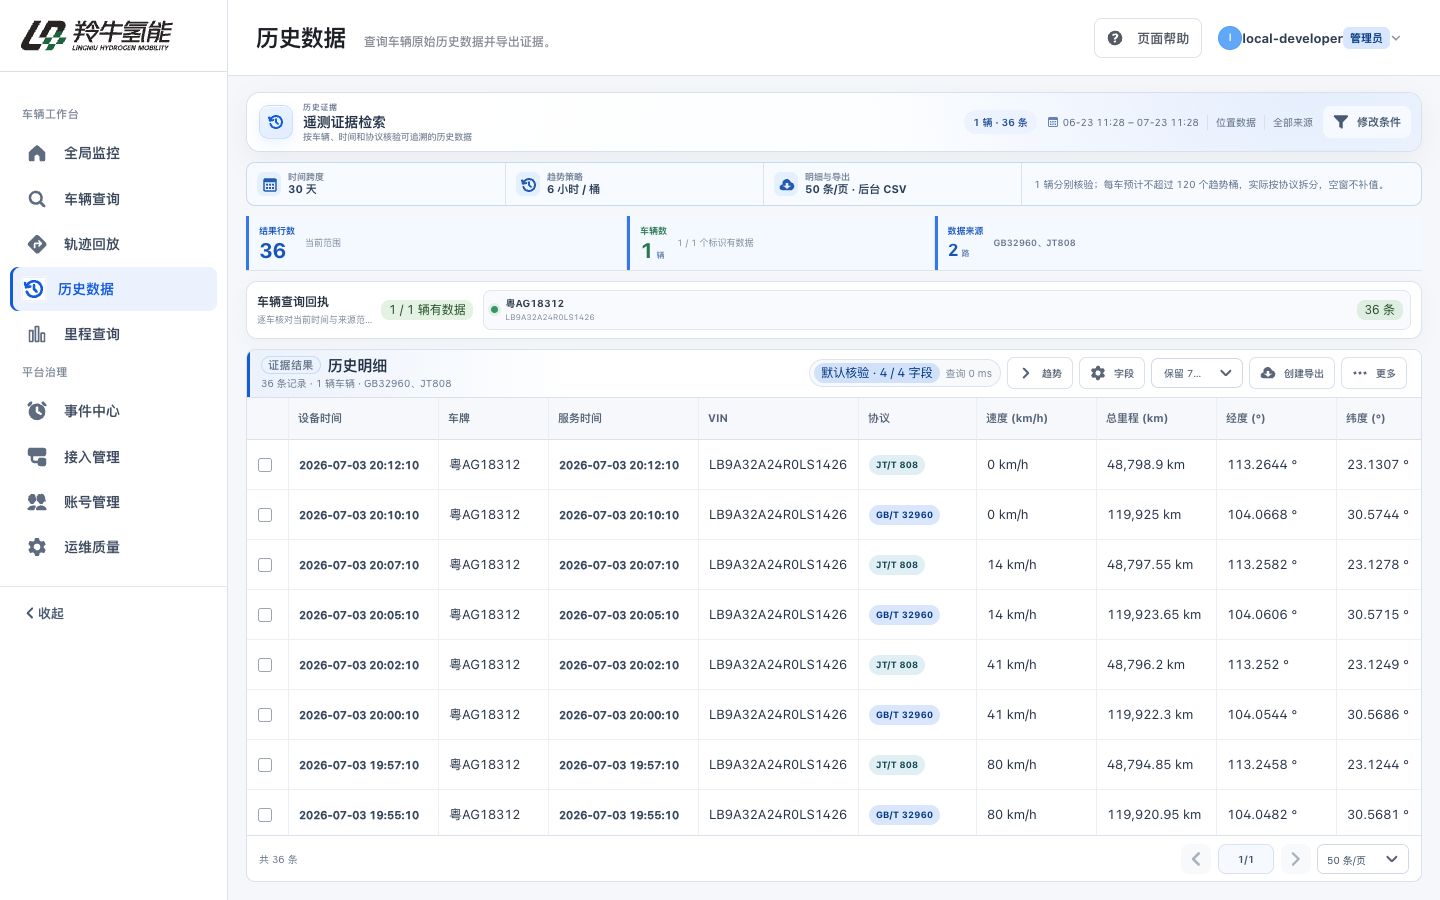This screenshot has width=1440, height=900.
Task: Check the row at 2026-07-03 20:12:10
Action: pos(265,465)
